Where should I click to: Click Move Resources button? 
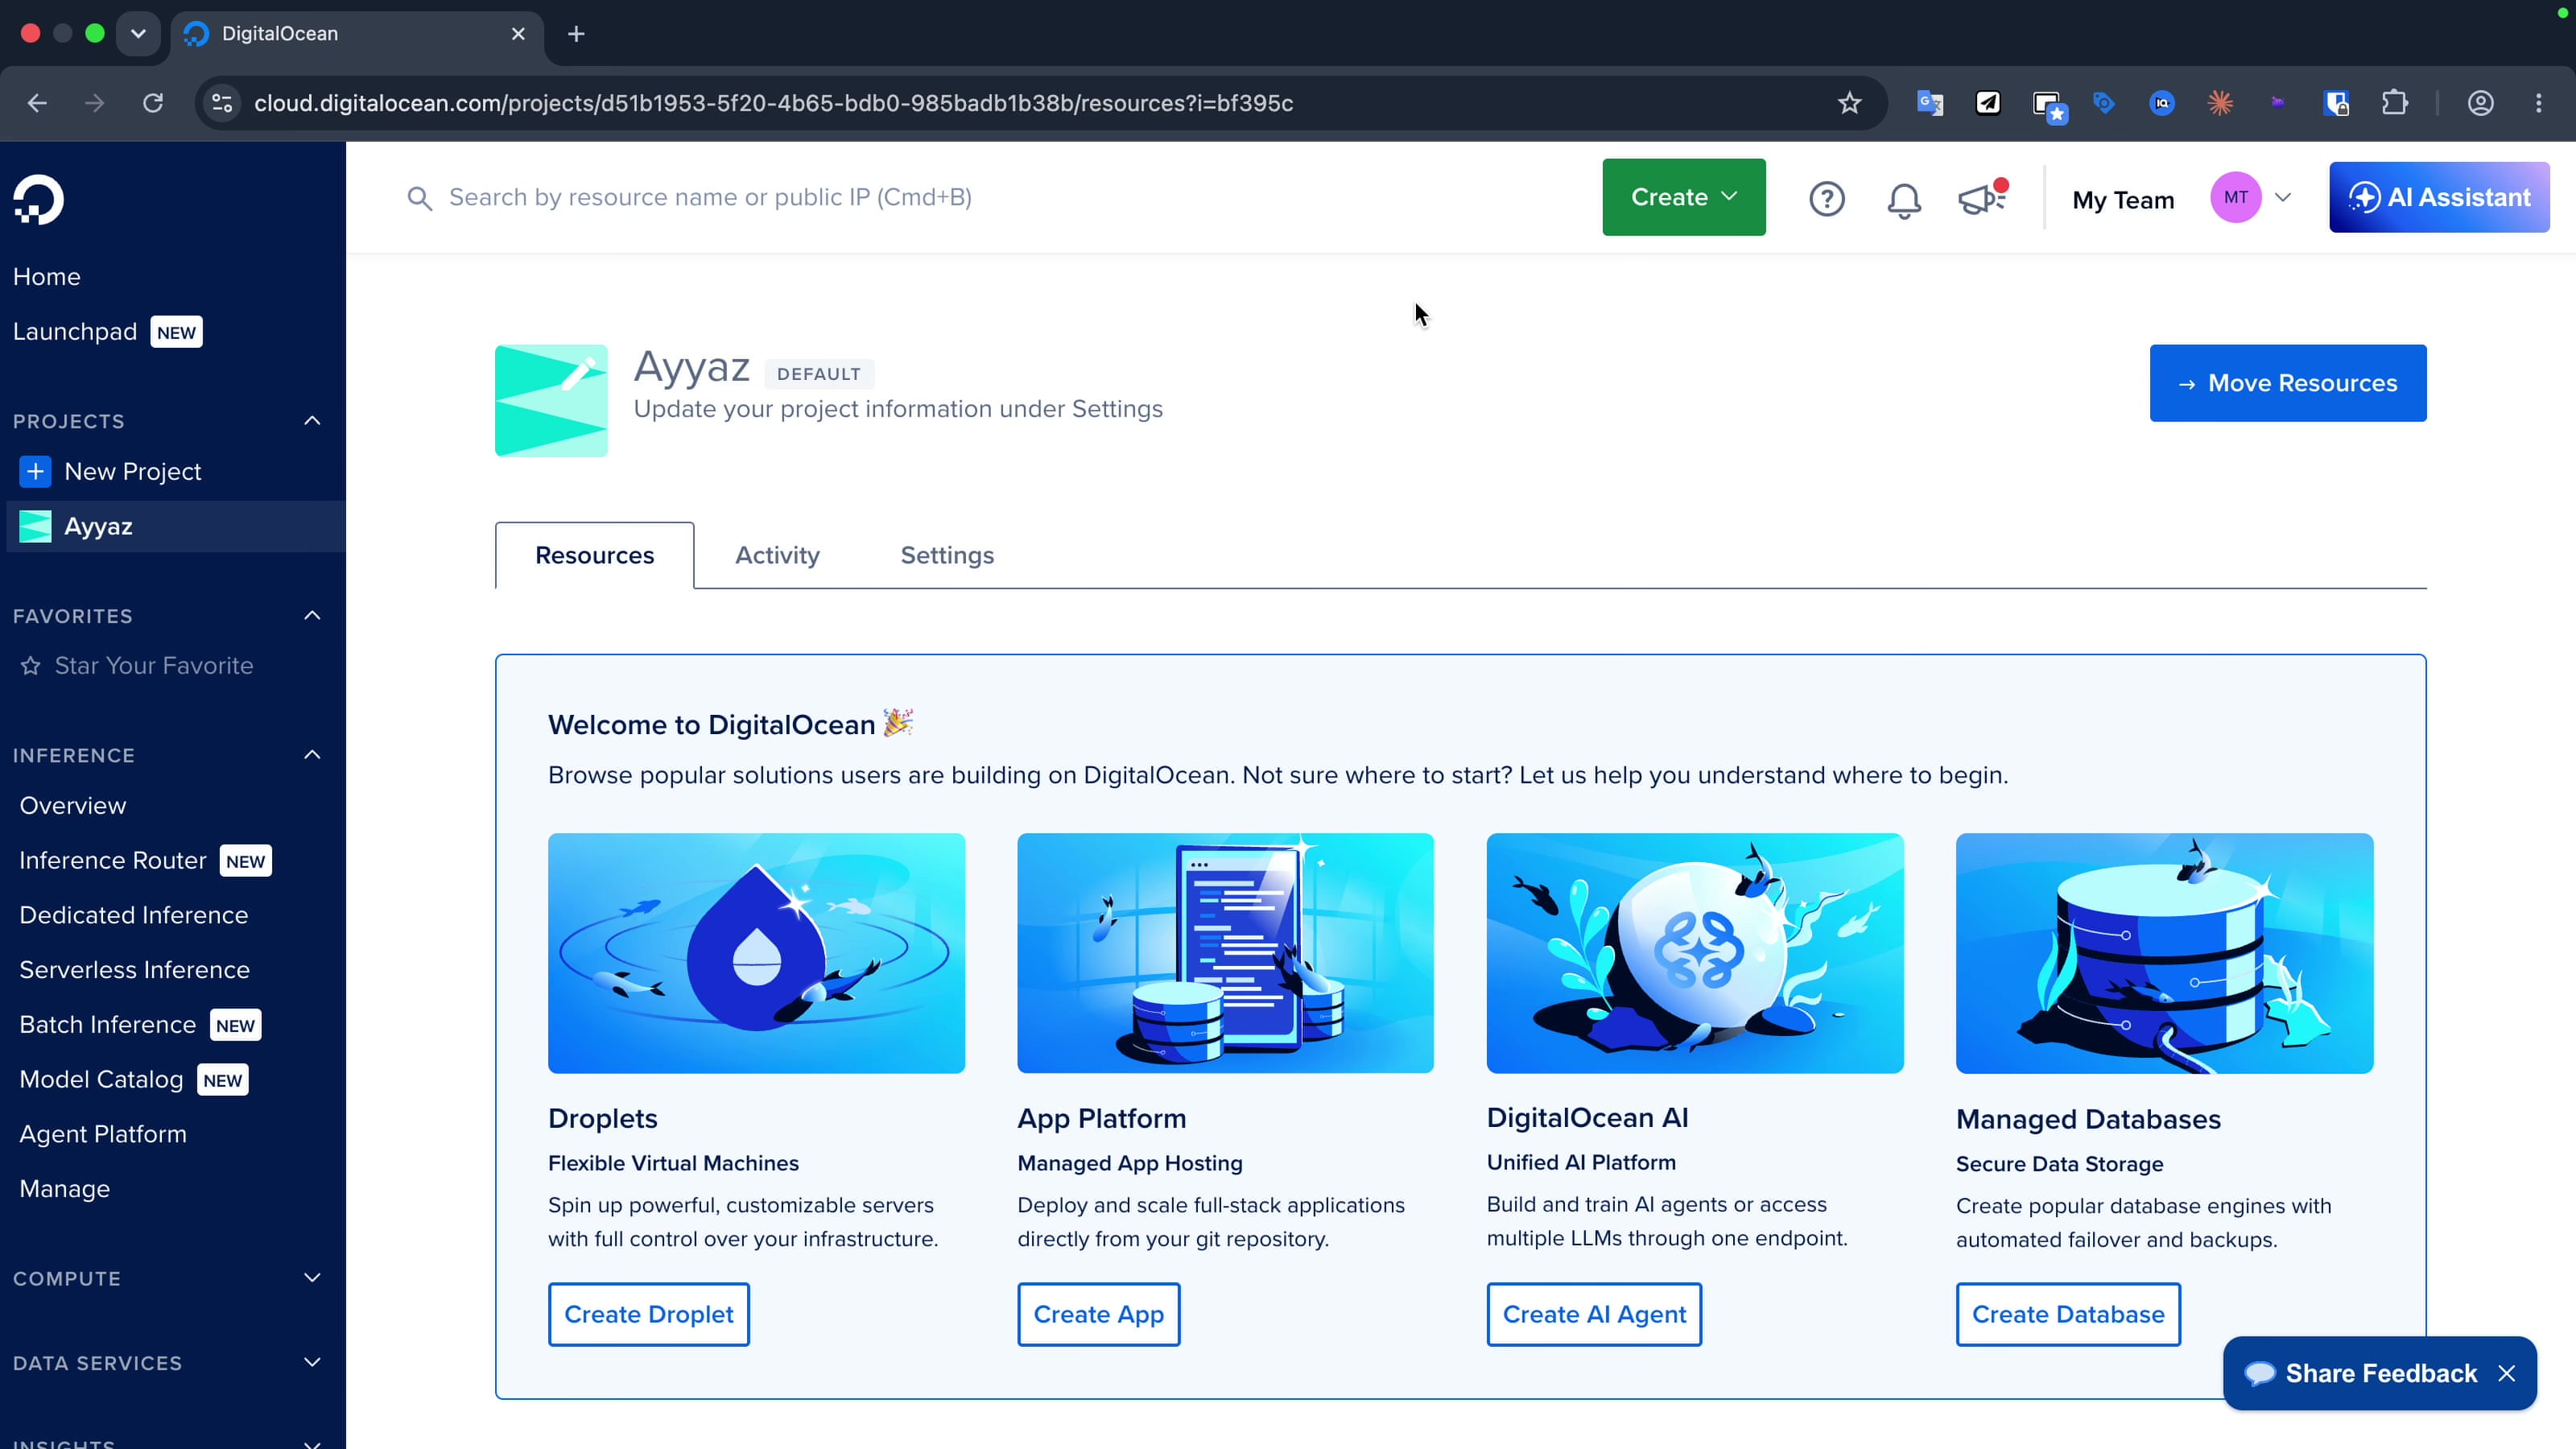pos(2288,383)
